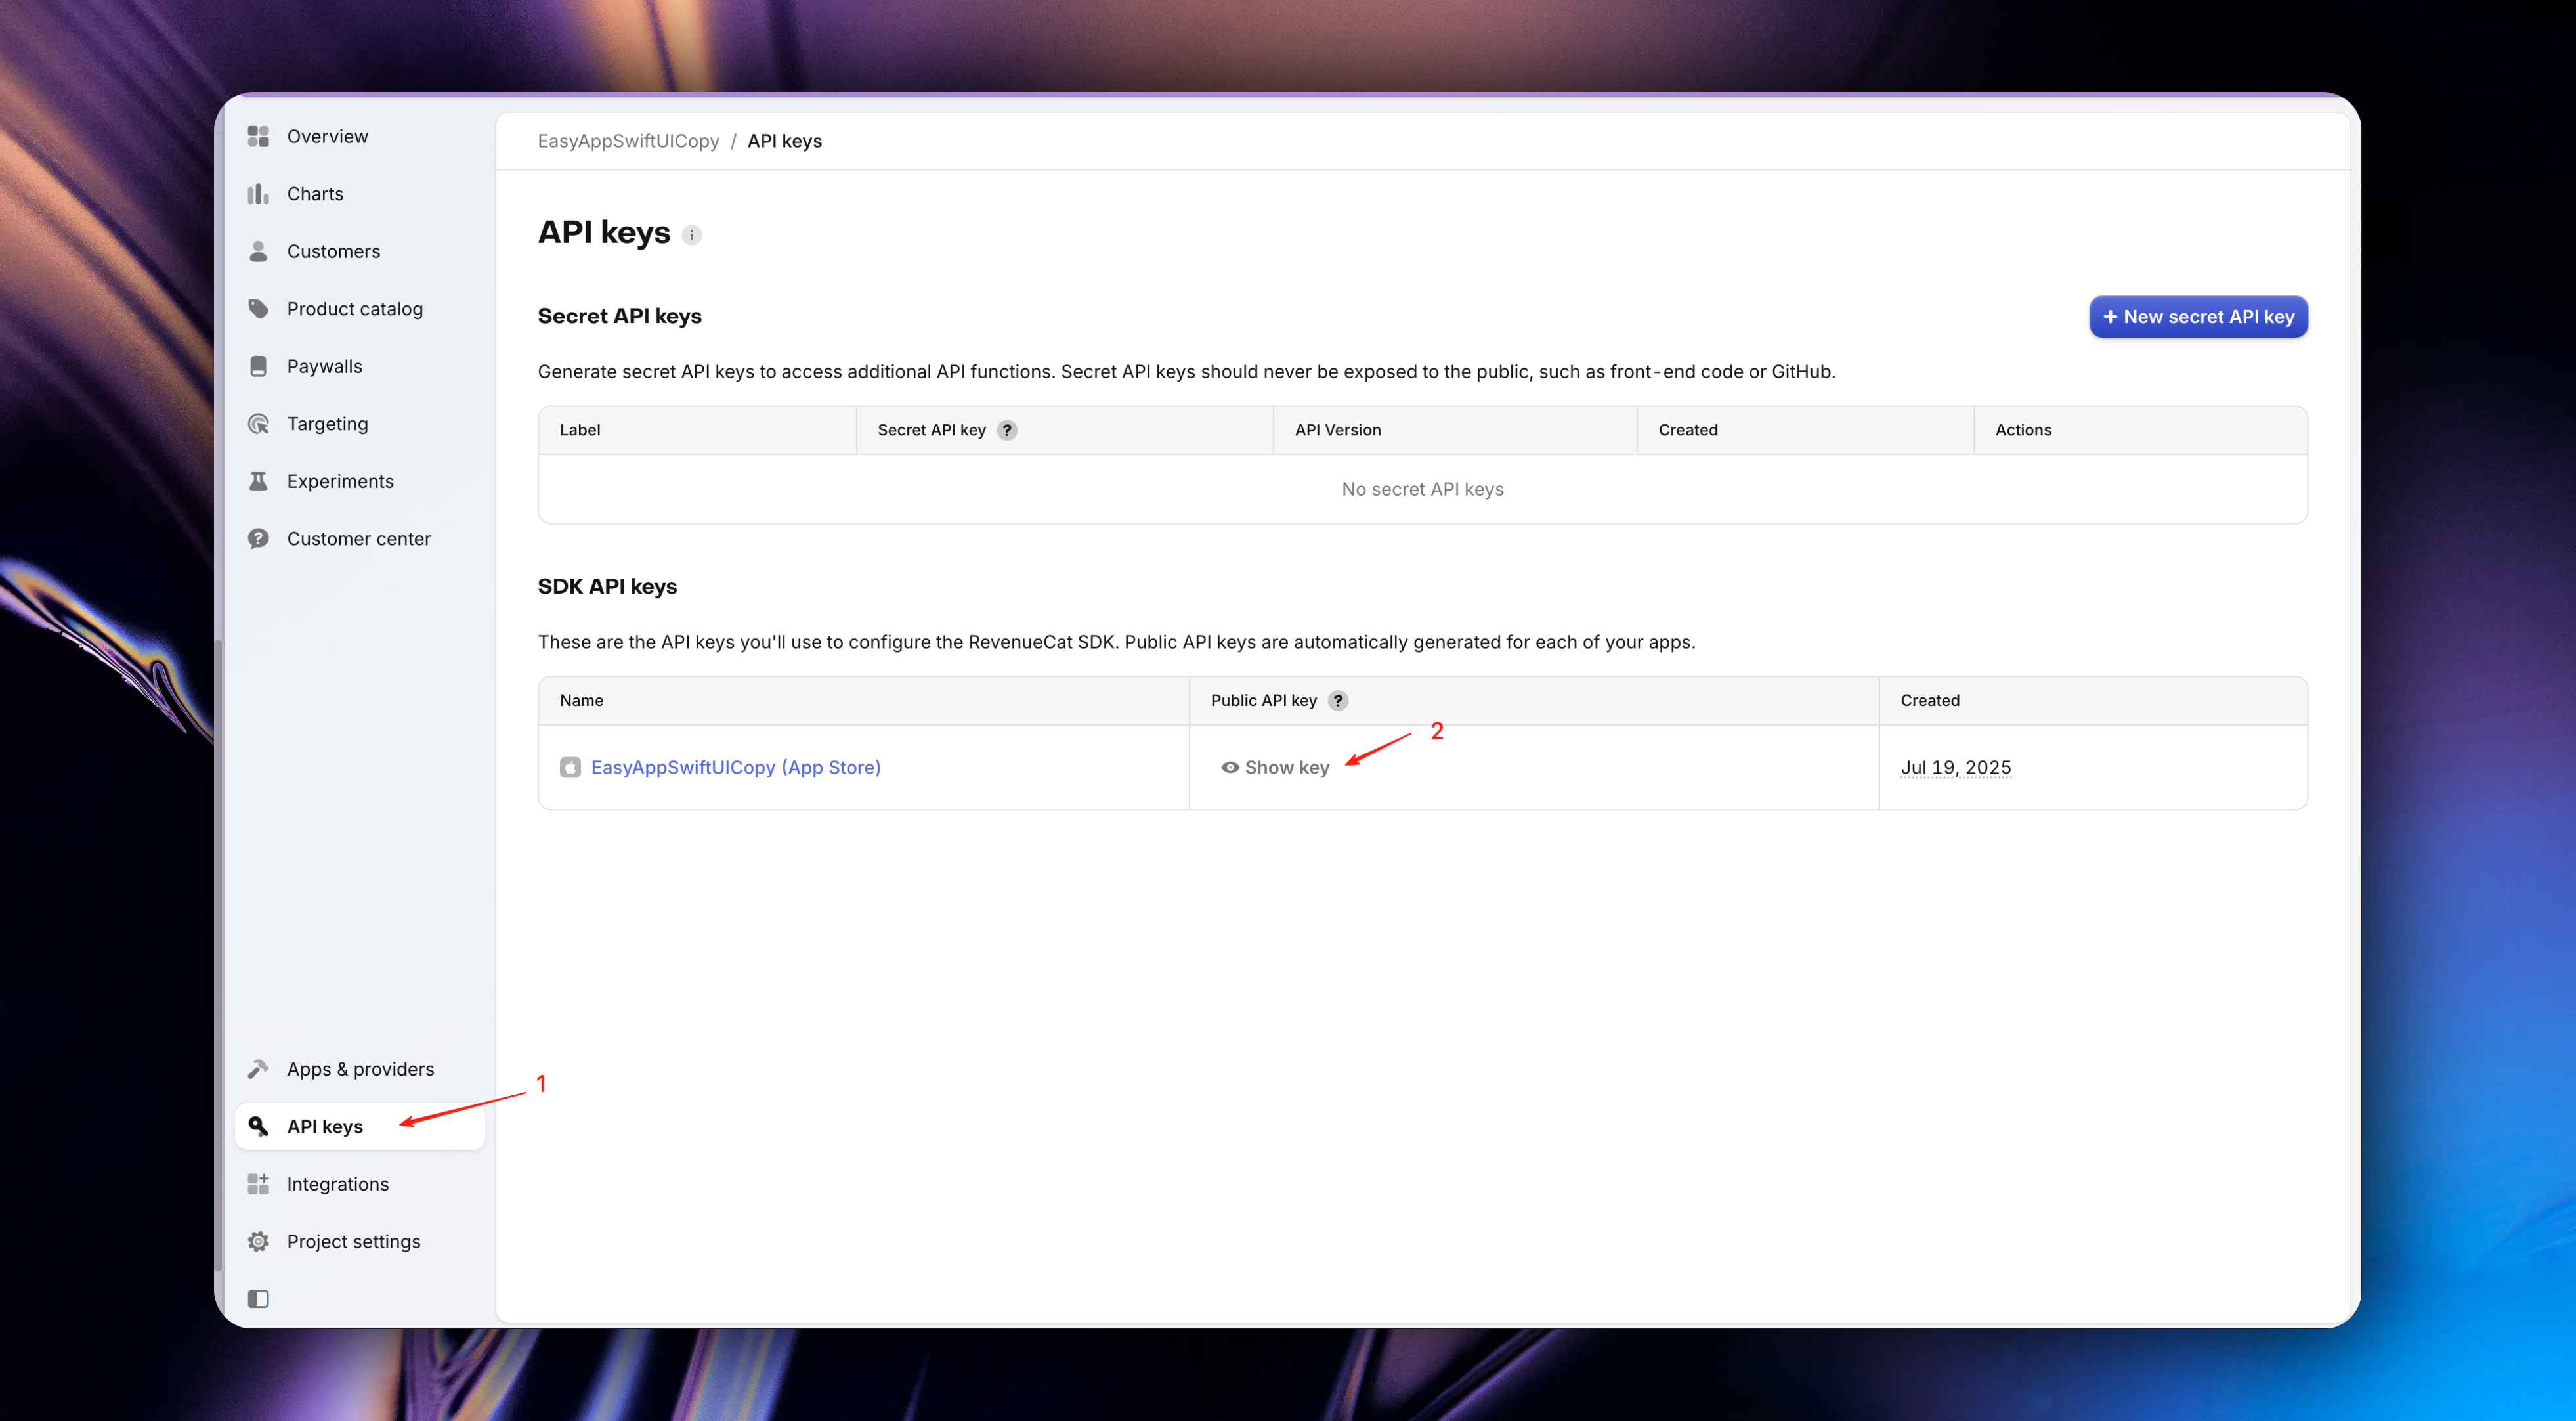Screen dimensions: 2576x1421
Task: Click the help icon next to Public API key
Action: pyautogui.click(x=1338, y=701)
